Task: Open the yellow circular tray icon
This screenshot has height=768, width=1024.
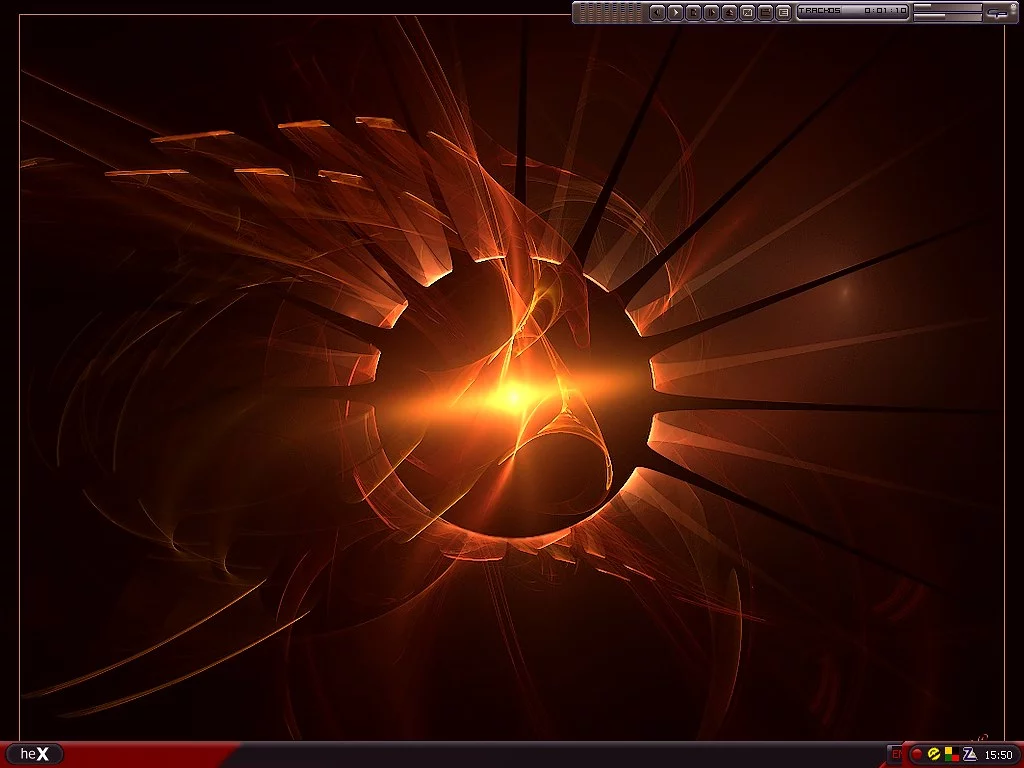Action: pos(933,754)
